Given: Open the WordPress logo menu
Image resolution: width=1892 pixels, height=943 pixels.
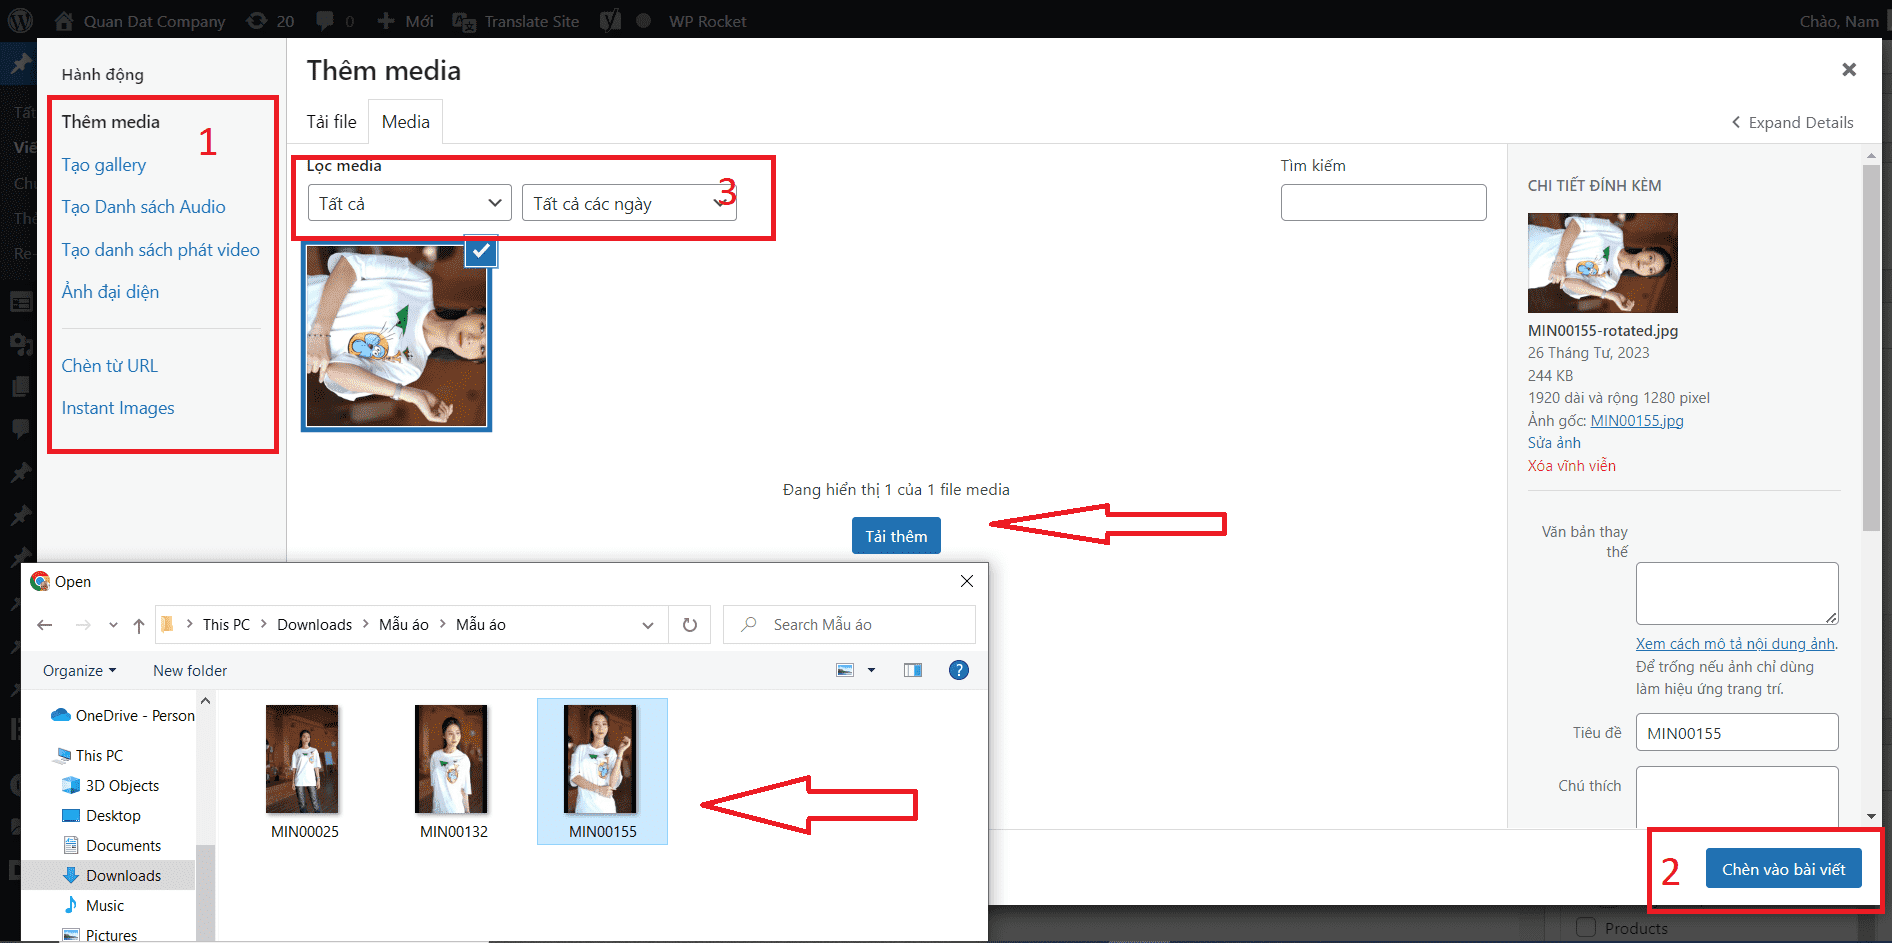Looking at the screenshot, I should click(x=20, y=20).
